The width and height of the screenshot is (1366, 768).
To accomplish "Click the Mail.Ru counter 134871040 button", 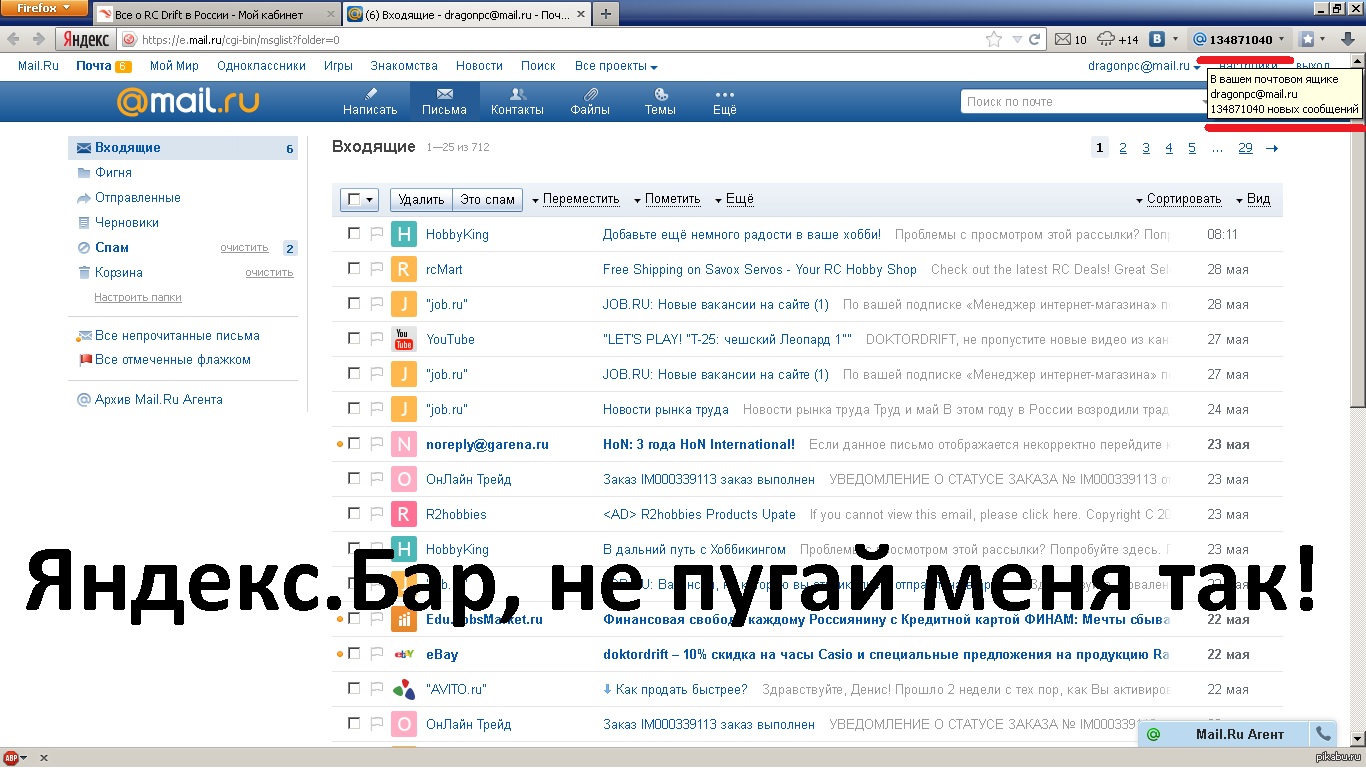I will (x=1238, y=39).
